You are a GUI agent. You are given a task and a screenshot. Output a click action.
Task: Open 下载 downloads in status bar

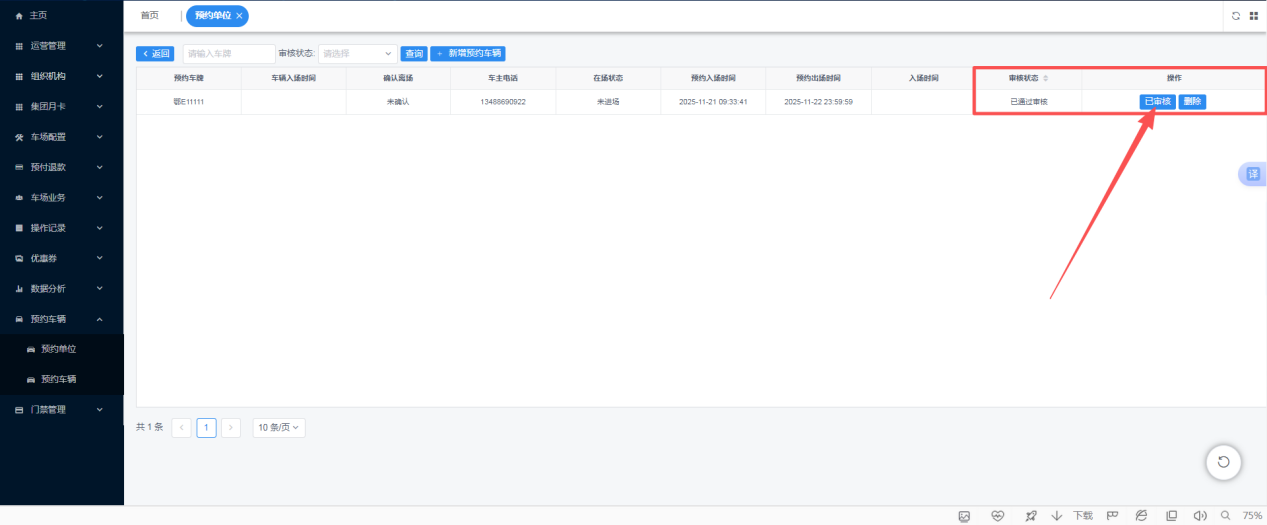[x=1072, y=516]
